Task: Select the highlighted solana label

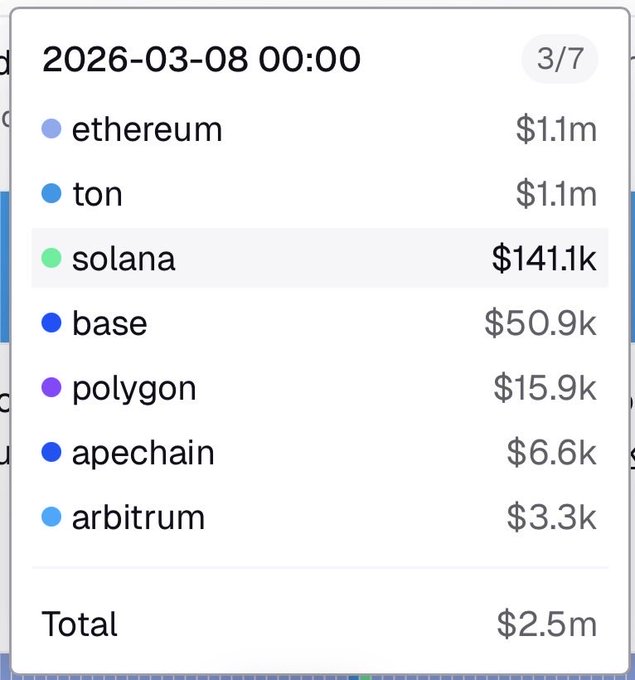Action: pyautogui.click(x=123, y=259)
